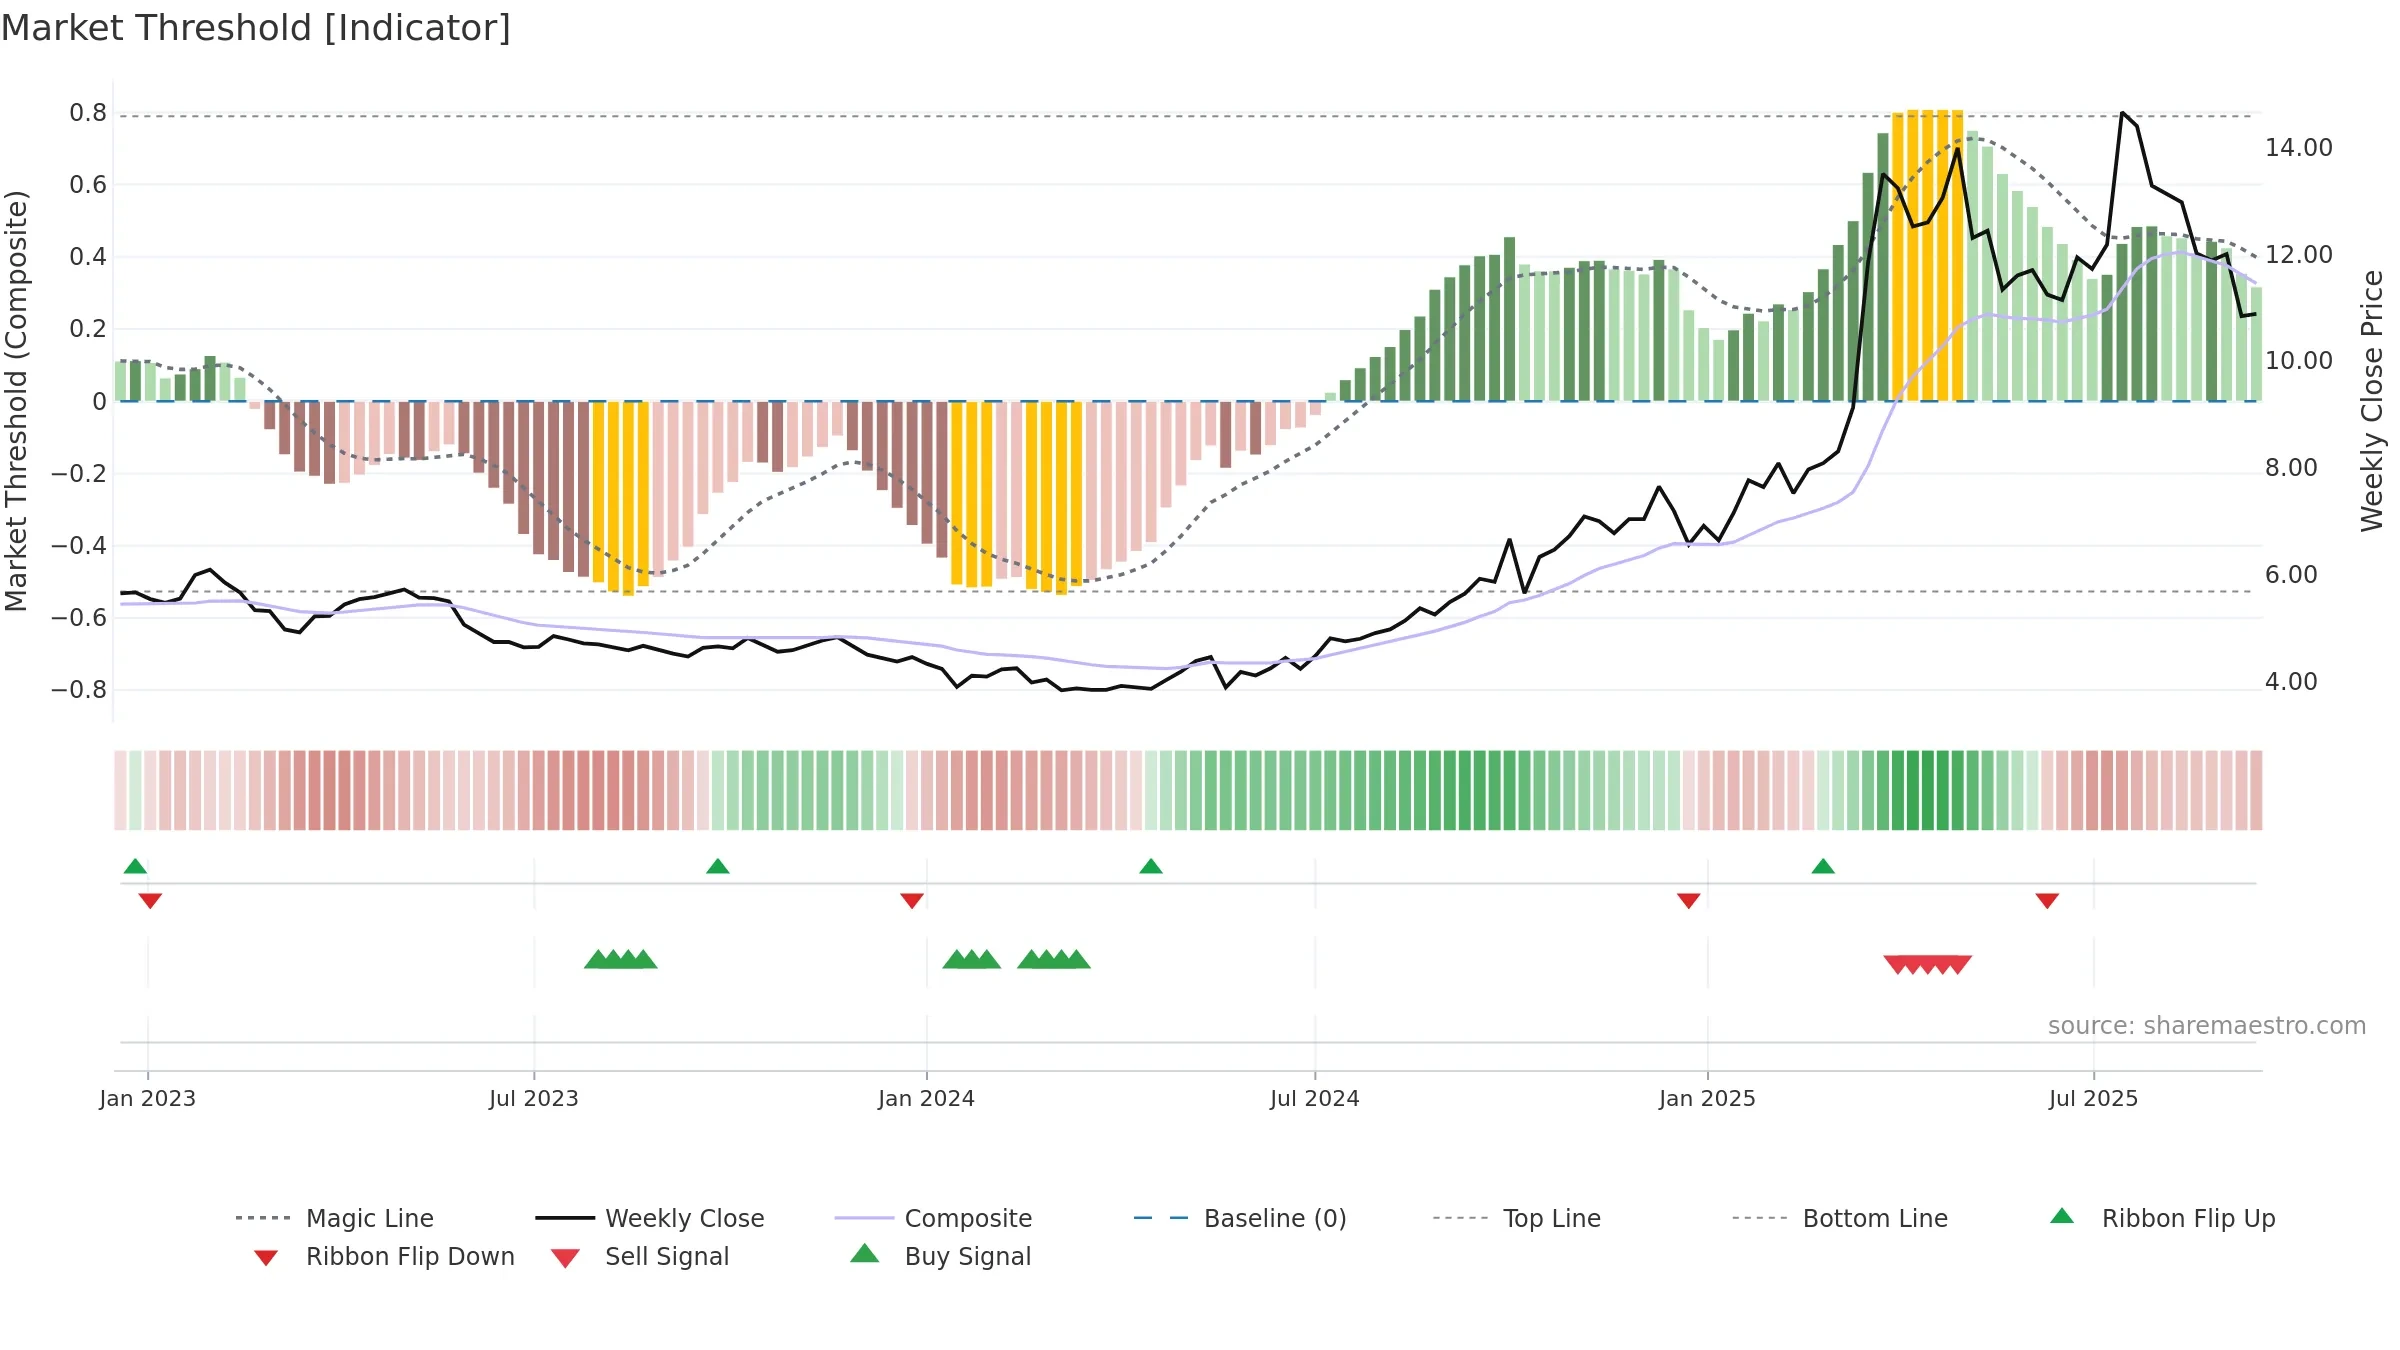Click the ribbon flip up triangle between Jan 2024 and Jul 2024
This screenshot has width=2400, height=1350.
[x=1151, y=866]
